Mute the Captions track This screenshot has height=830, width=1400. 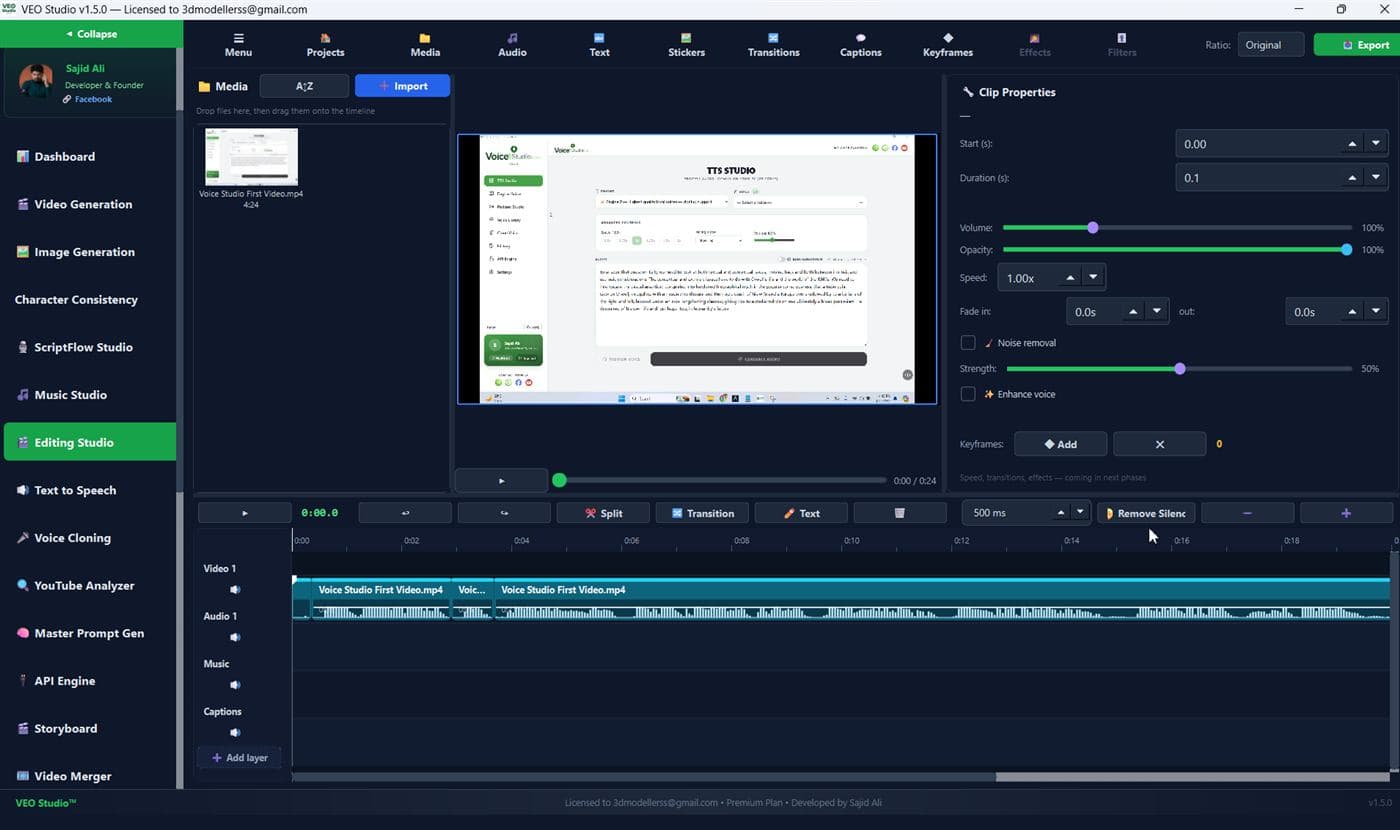click(236, 733)
